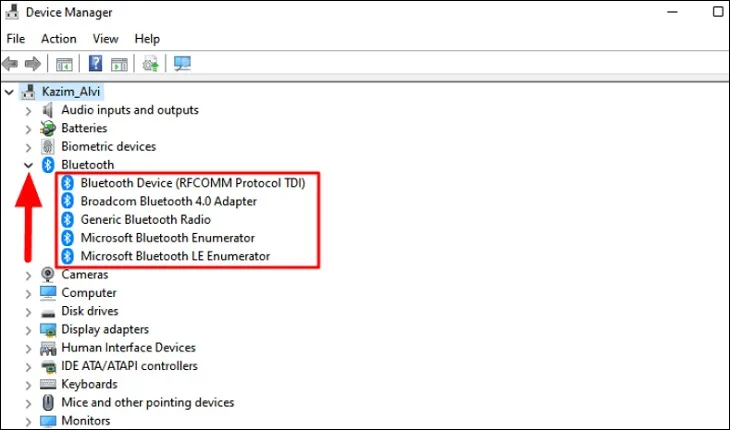Image resolution: width=730 pixels, height=431 pixels.
Task: Click the Monitors category icon
Action: click(x=48, y=421)
